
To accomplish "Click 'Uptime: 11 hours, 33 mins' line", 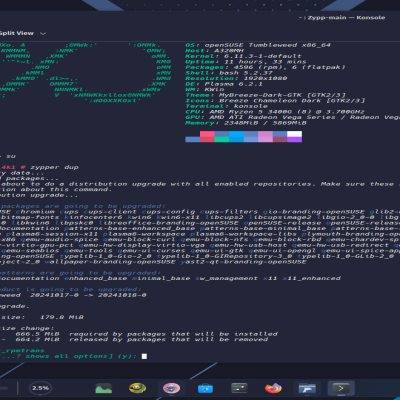I will pos(246,62).
